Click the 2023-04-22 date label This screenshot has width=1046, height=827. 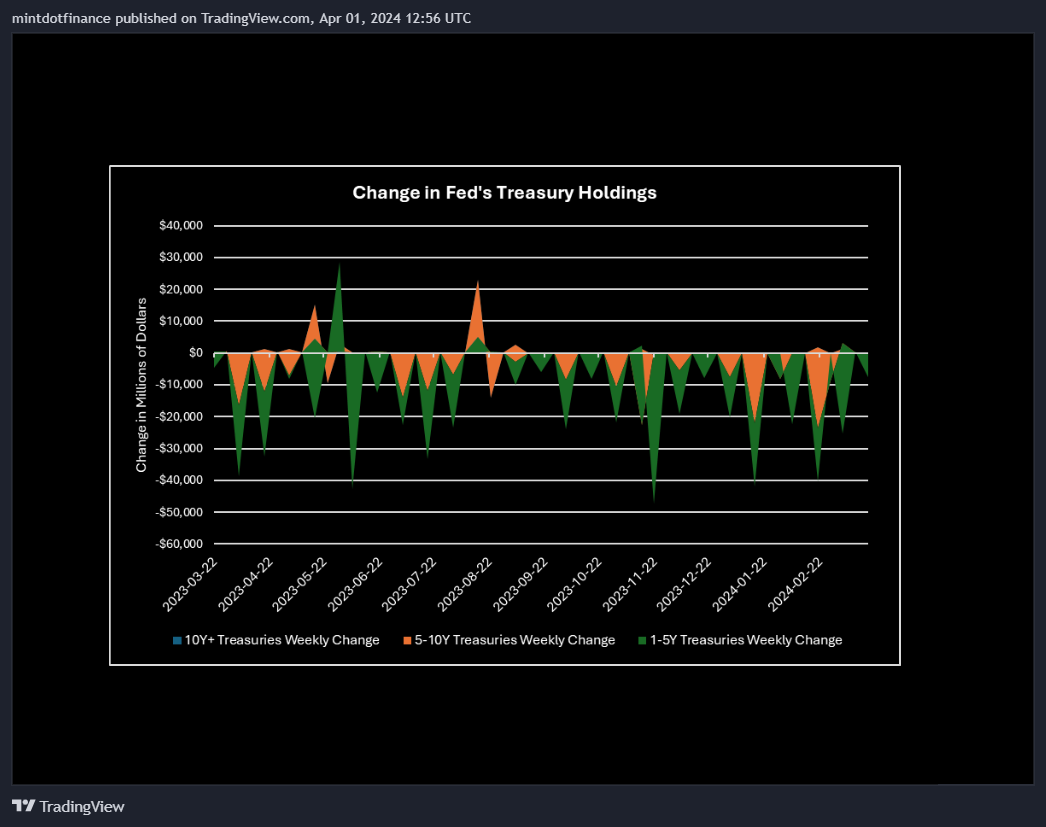pos(245,584)
